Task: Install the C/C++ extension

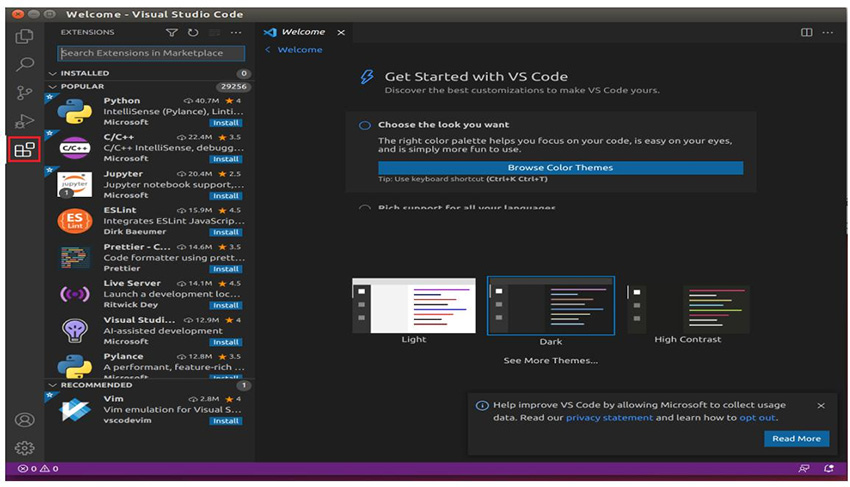Action: (x=226, y=159)
